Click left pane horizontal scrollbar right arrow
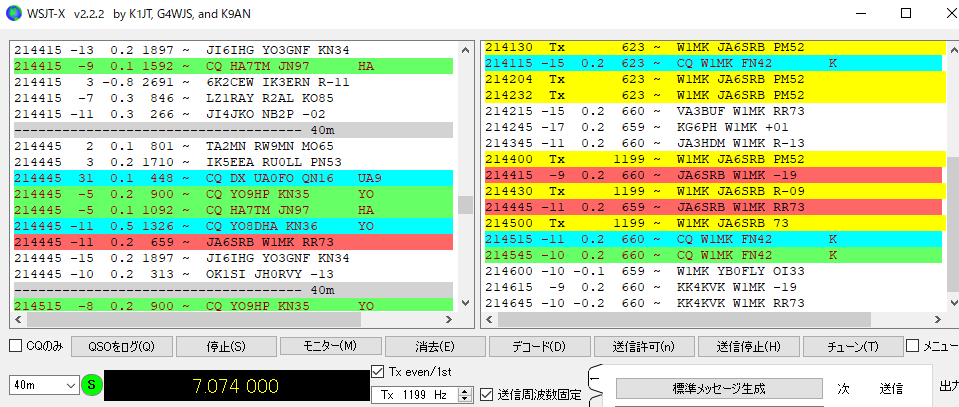The height and width of the screenshot is (407, 959). point(449,319)
